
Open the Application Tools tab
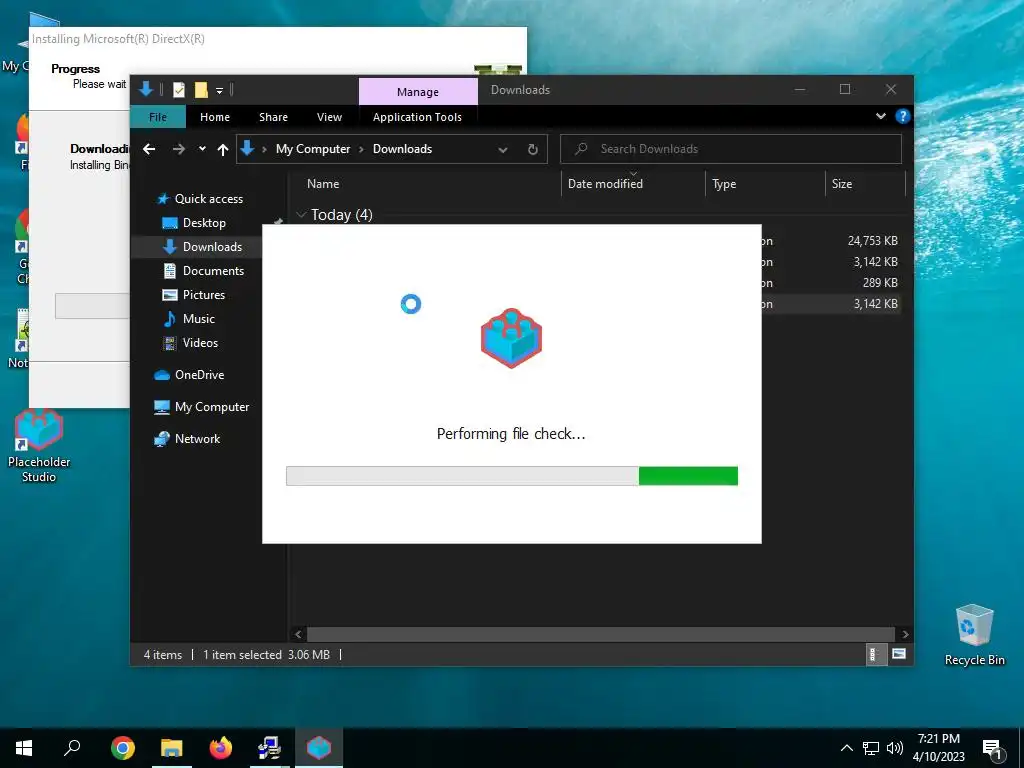[x=417, y=117]
